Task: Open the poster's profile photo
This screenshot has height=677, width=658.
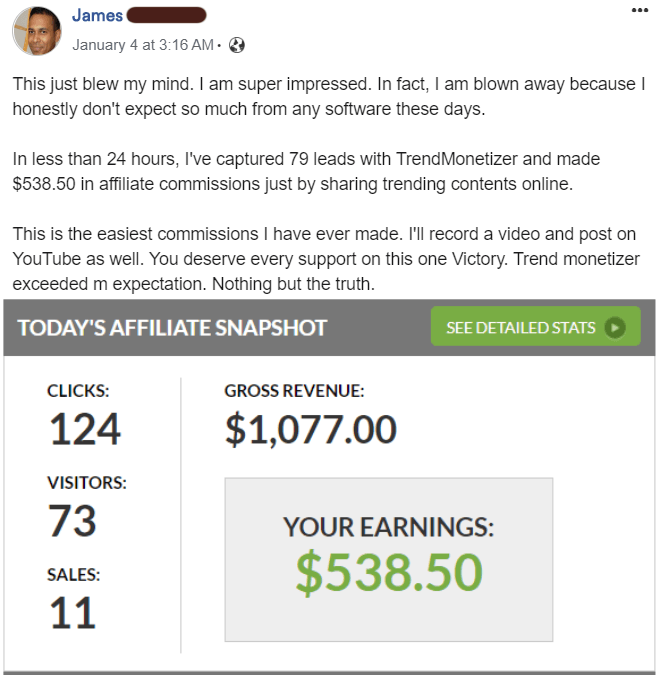Action: coord(36,32)
